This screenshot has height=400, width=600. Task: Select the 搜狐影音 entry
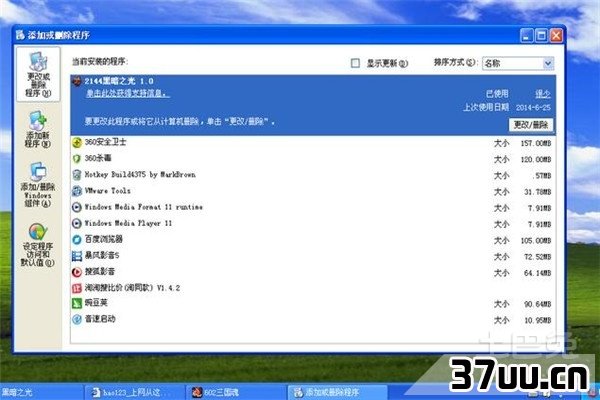coord(313,272)
